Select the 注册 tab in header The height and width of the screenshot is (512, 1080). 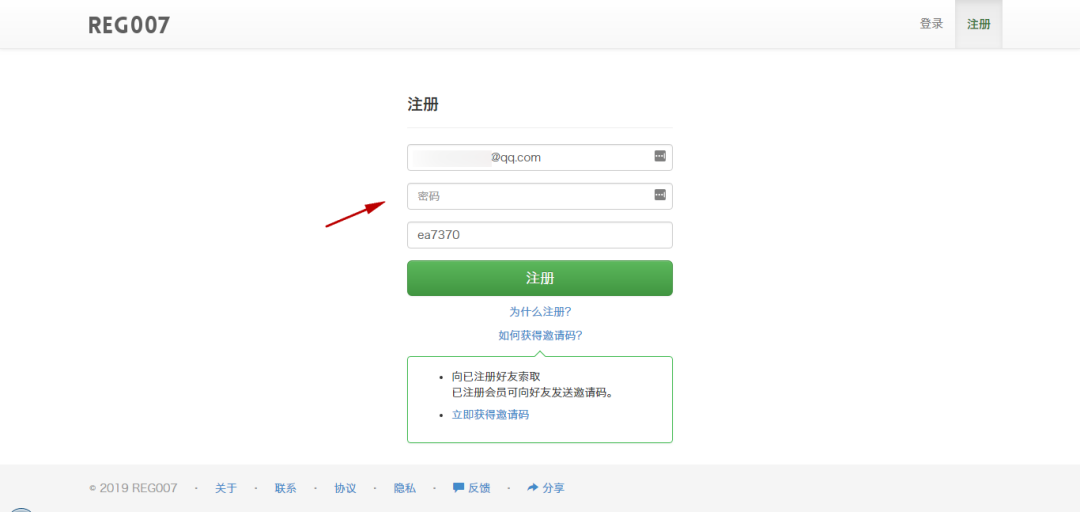point(979,24)
